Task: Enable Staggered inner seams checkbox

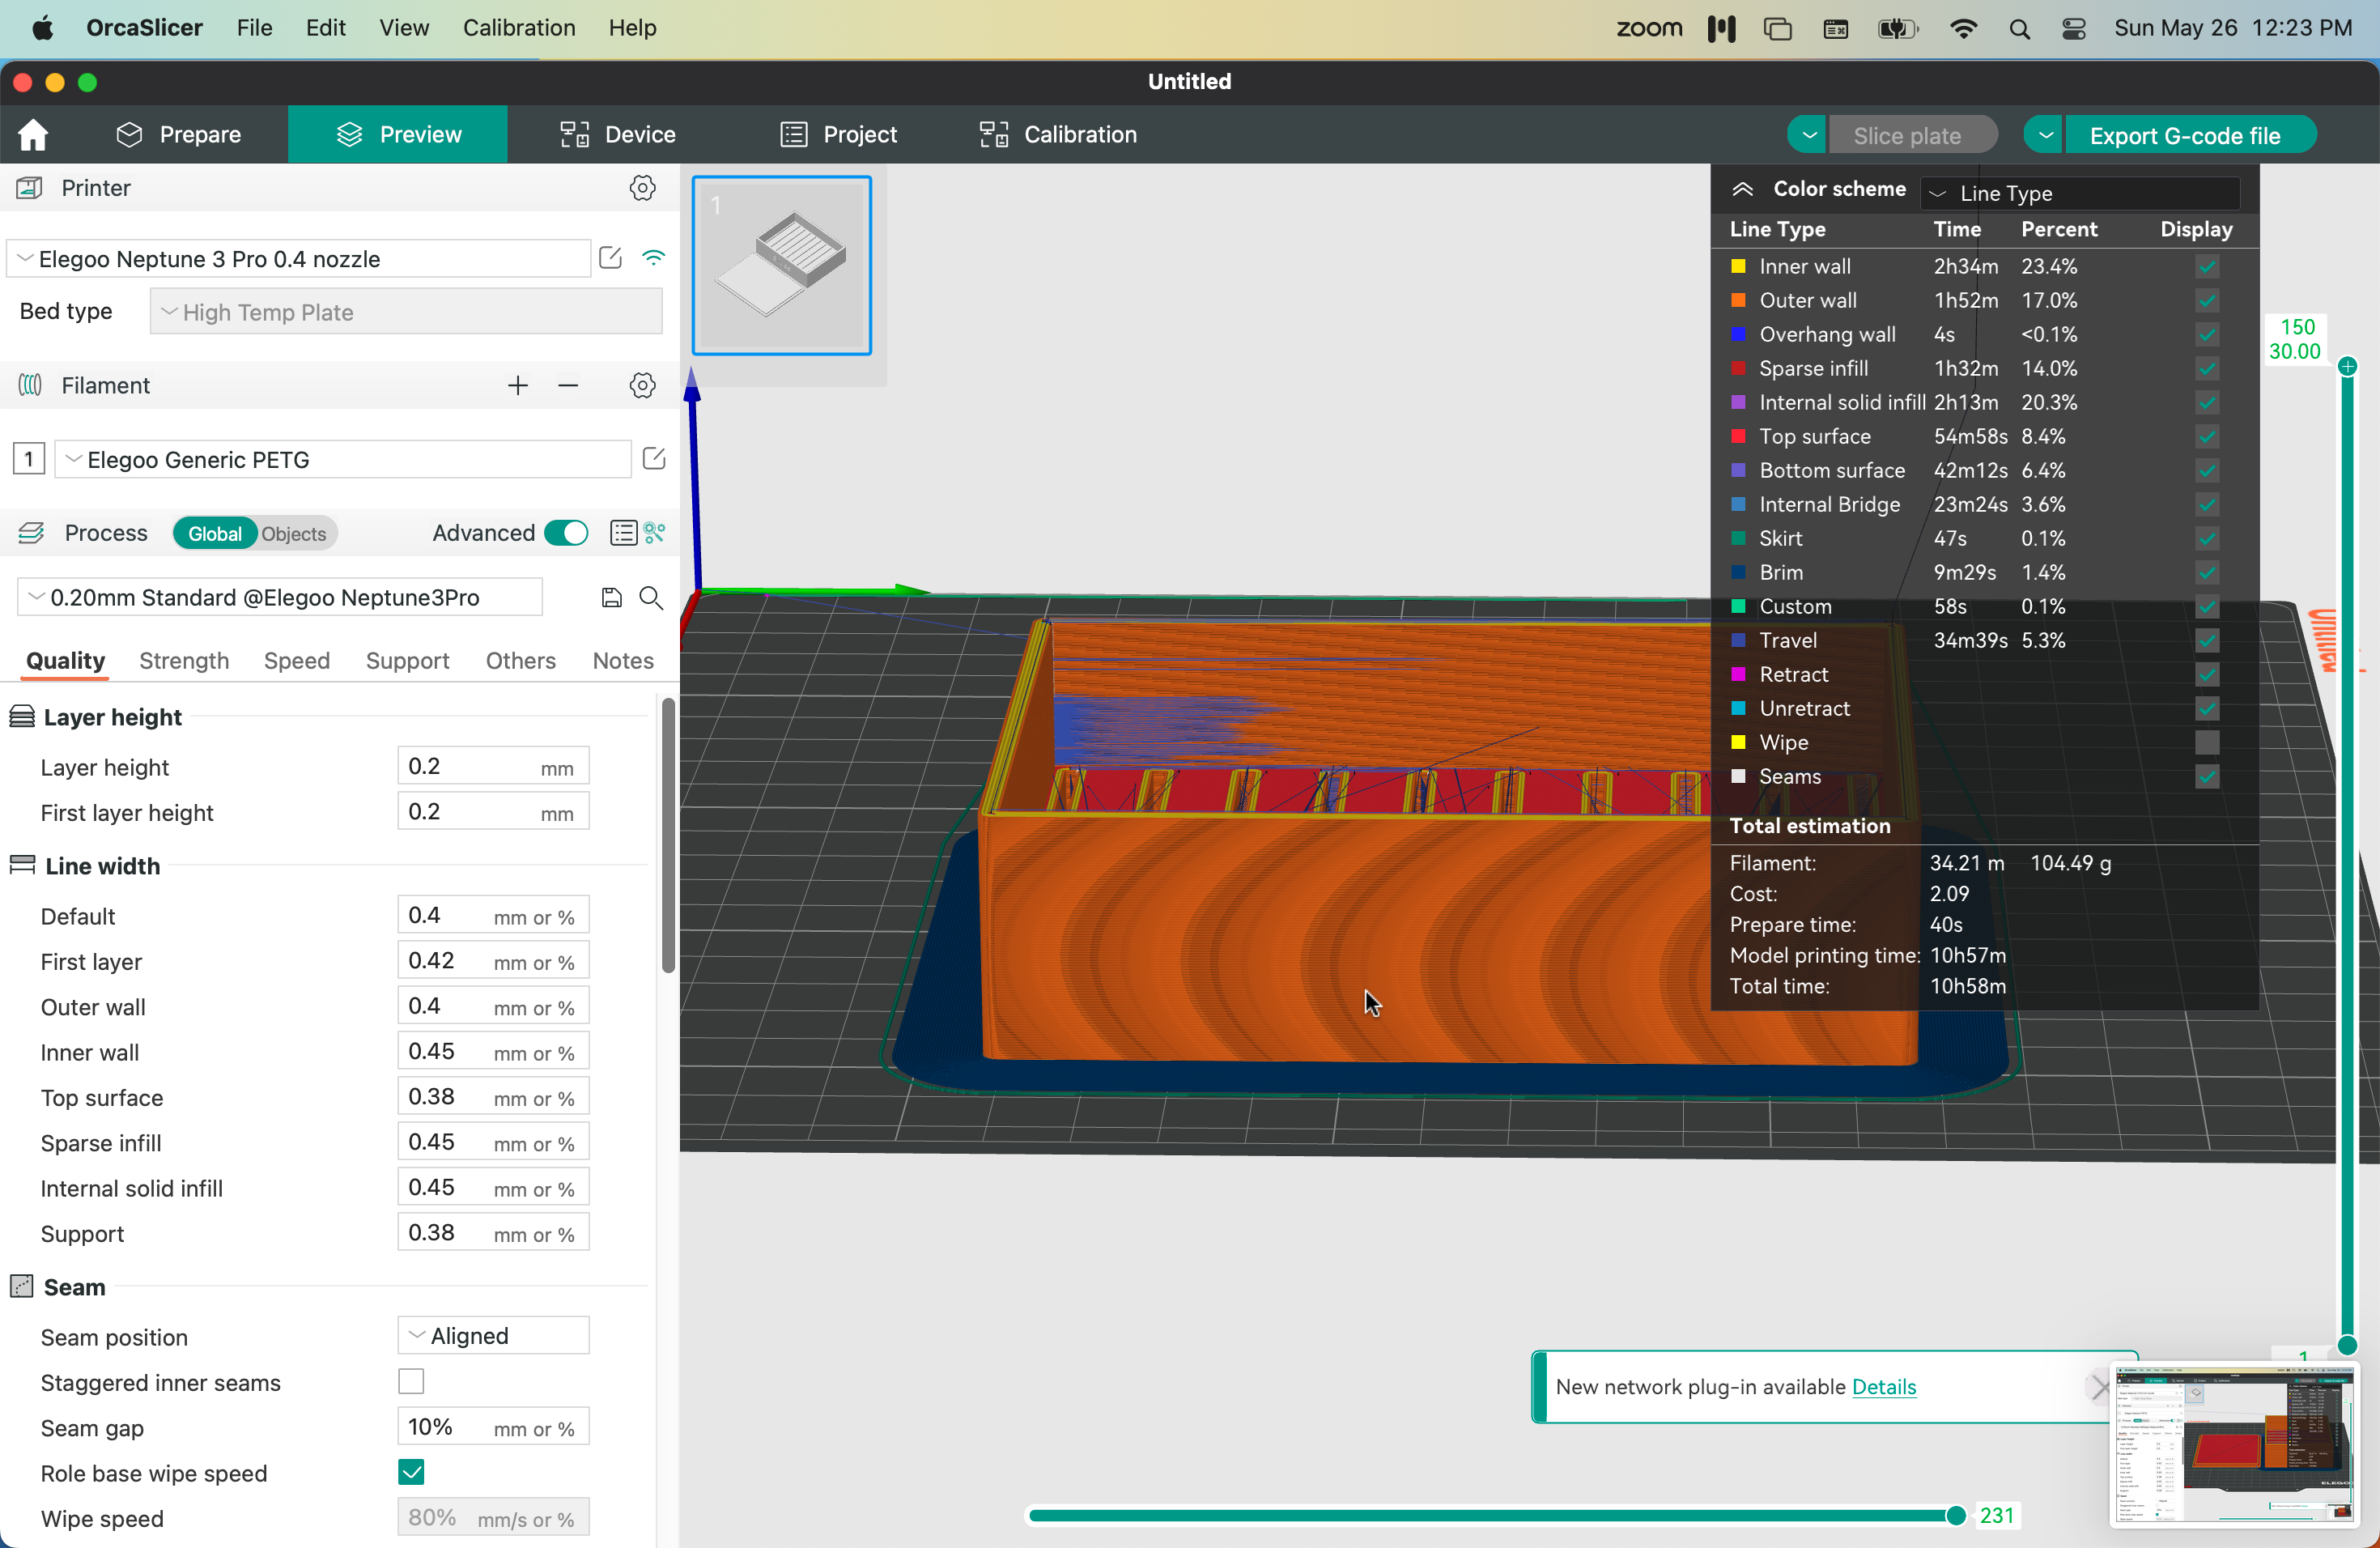Action: click(411, 1382)
